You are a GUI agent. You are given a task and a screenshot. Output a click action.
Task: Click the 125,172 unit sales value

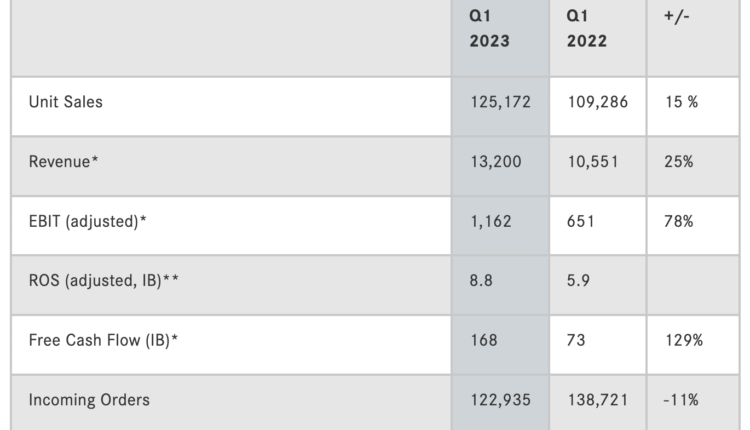coord(500,102)
